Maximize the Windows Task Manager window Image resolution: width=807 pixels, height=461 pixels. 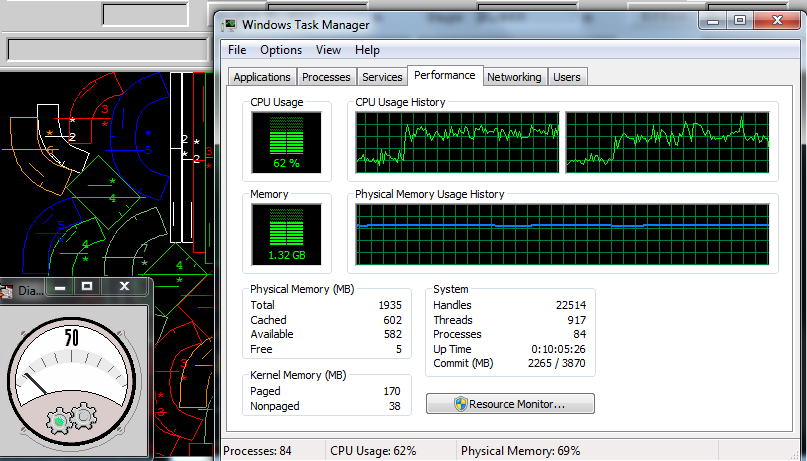pyautogui.click(x=740, y=21)
